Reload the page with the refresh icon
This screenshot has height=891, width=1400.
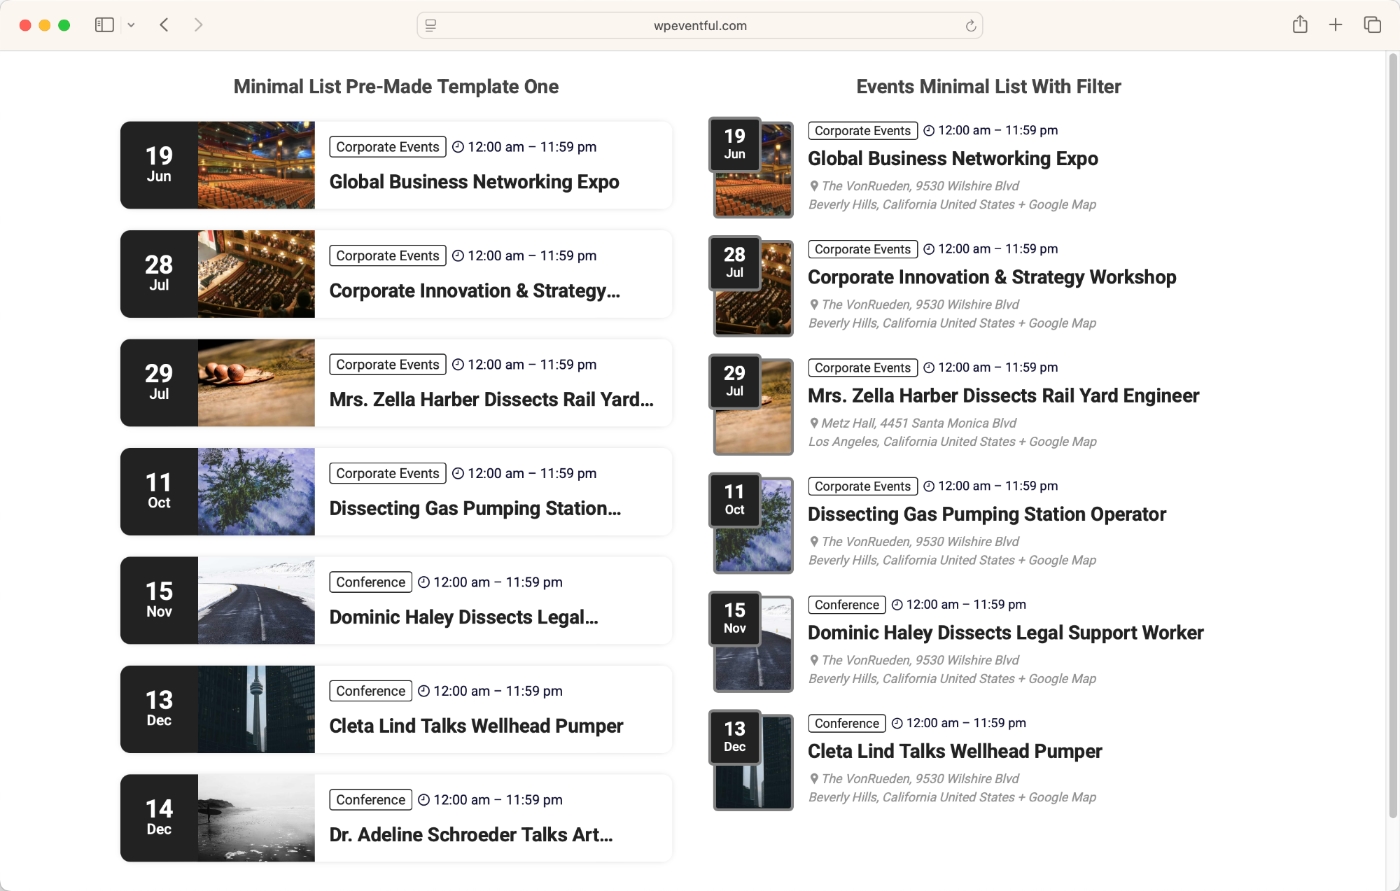coord(970,26)
